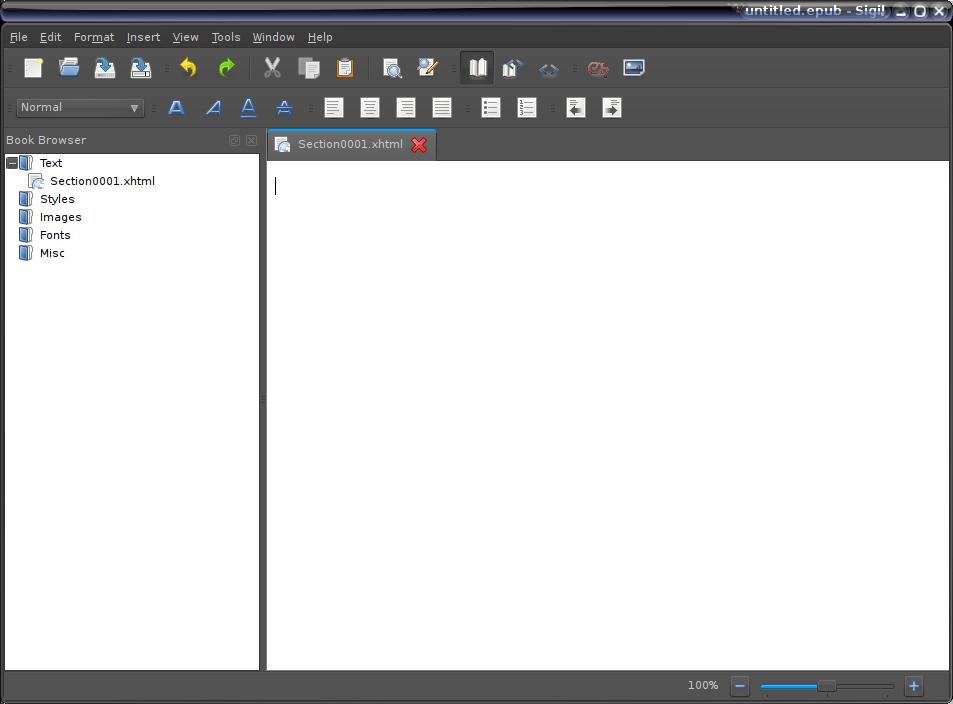The height and width of the screenshot is (704, 953).
Task: Click the Cut scissors icon
Action: click(x=272, y=68)
